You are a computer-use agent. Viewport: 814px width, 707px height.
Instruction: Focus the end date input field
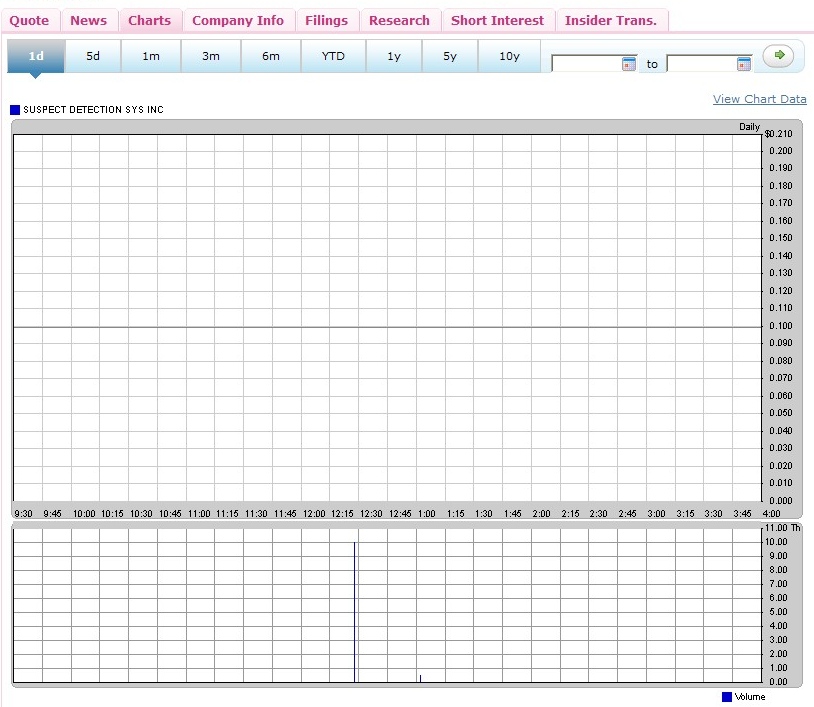coord(702,64)
